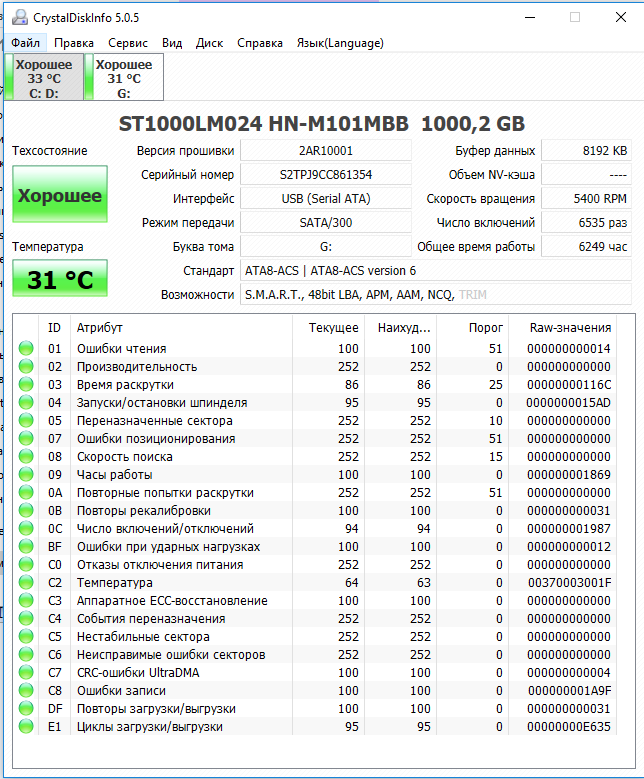The height and width of the screenshot is (779, 644).
Task: Click the power-on count field 6535 раз
Action: click(x=586, y=222)
